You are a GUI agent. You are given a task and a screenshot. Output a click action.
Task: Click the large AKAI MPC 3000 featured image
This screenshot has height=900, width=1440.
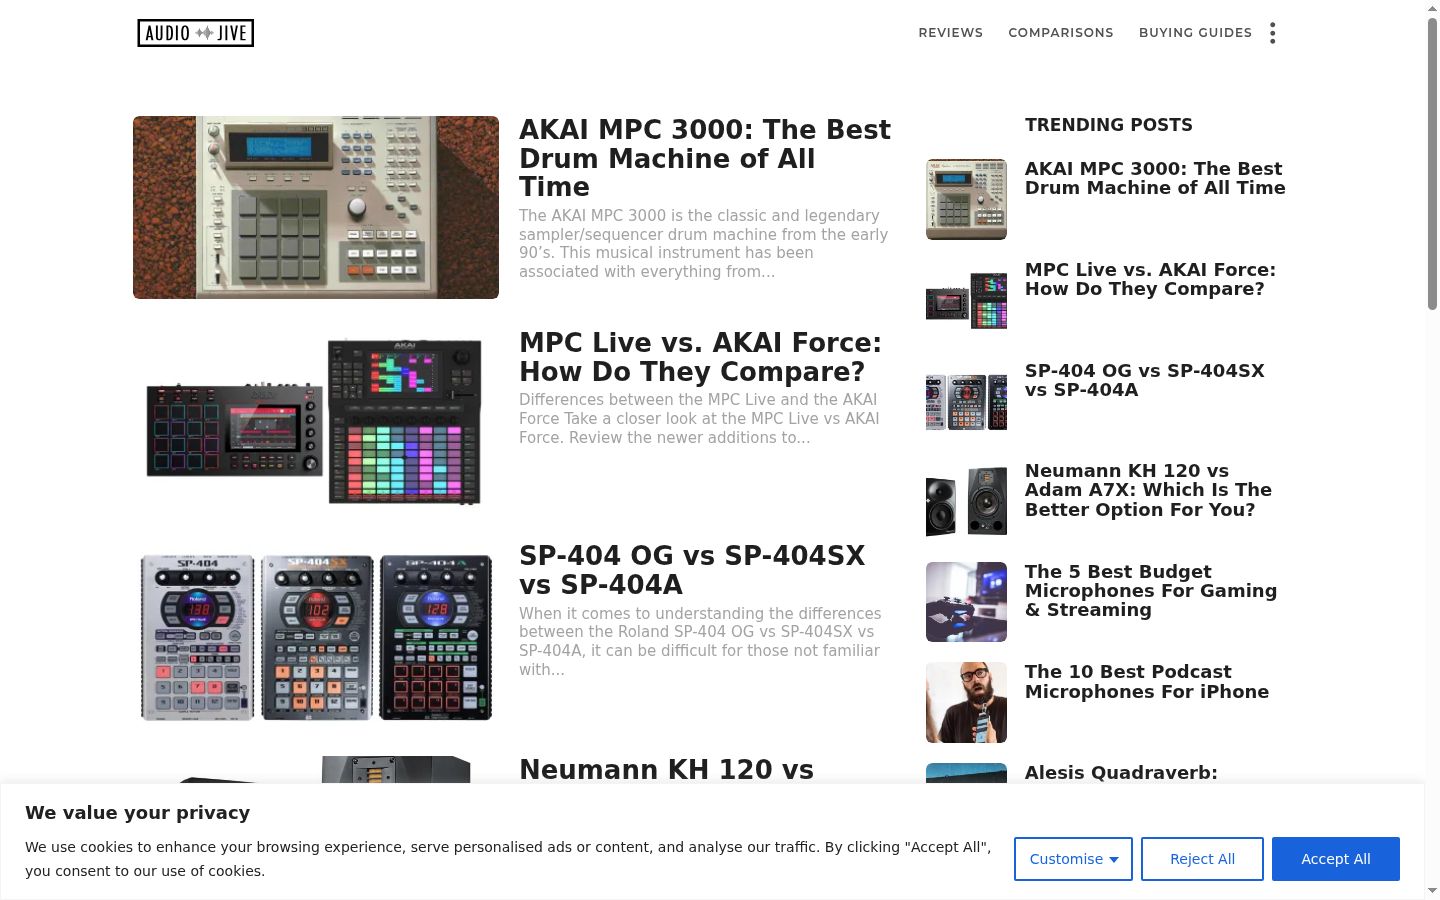tap(316, 207)
